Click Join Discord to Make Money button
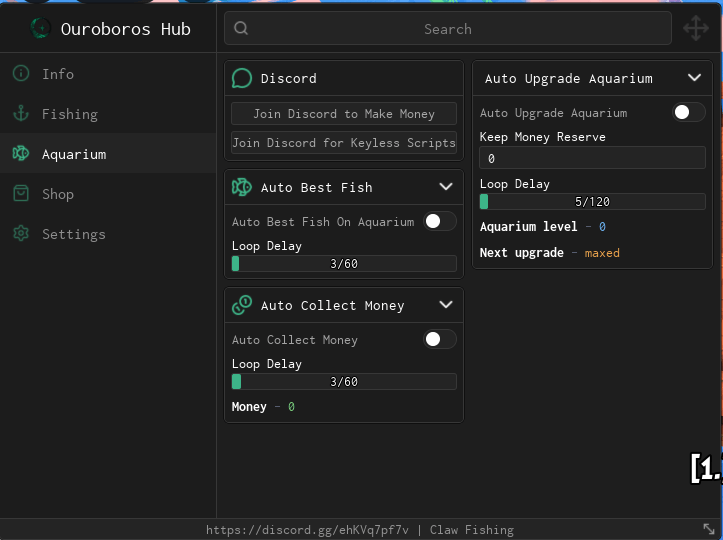 pyautogui.click(x=344, y=114)
